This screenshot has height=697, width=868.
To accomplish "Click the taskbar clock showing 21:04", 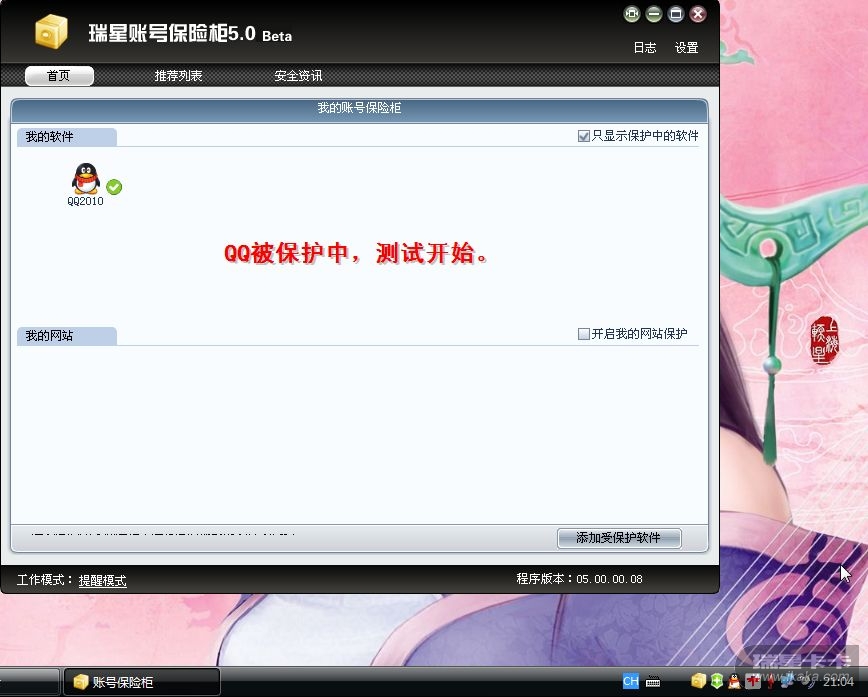I will (839, 681).
